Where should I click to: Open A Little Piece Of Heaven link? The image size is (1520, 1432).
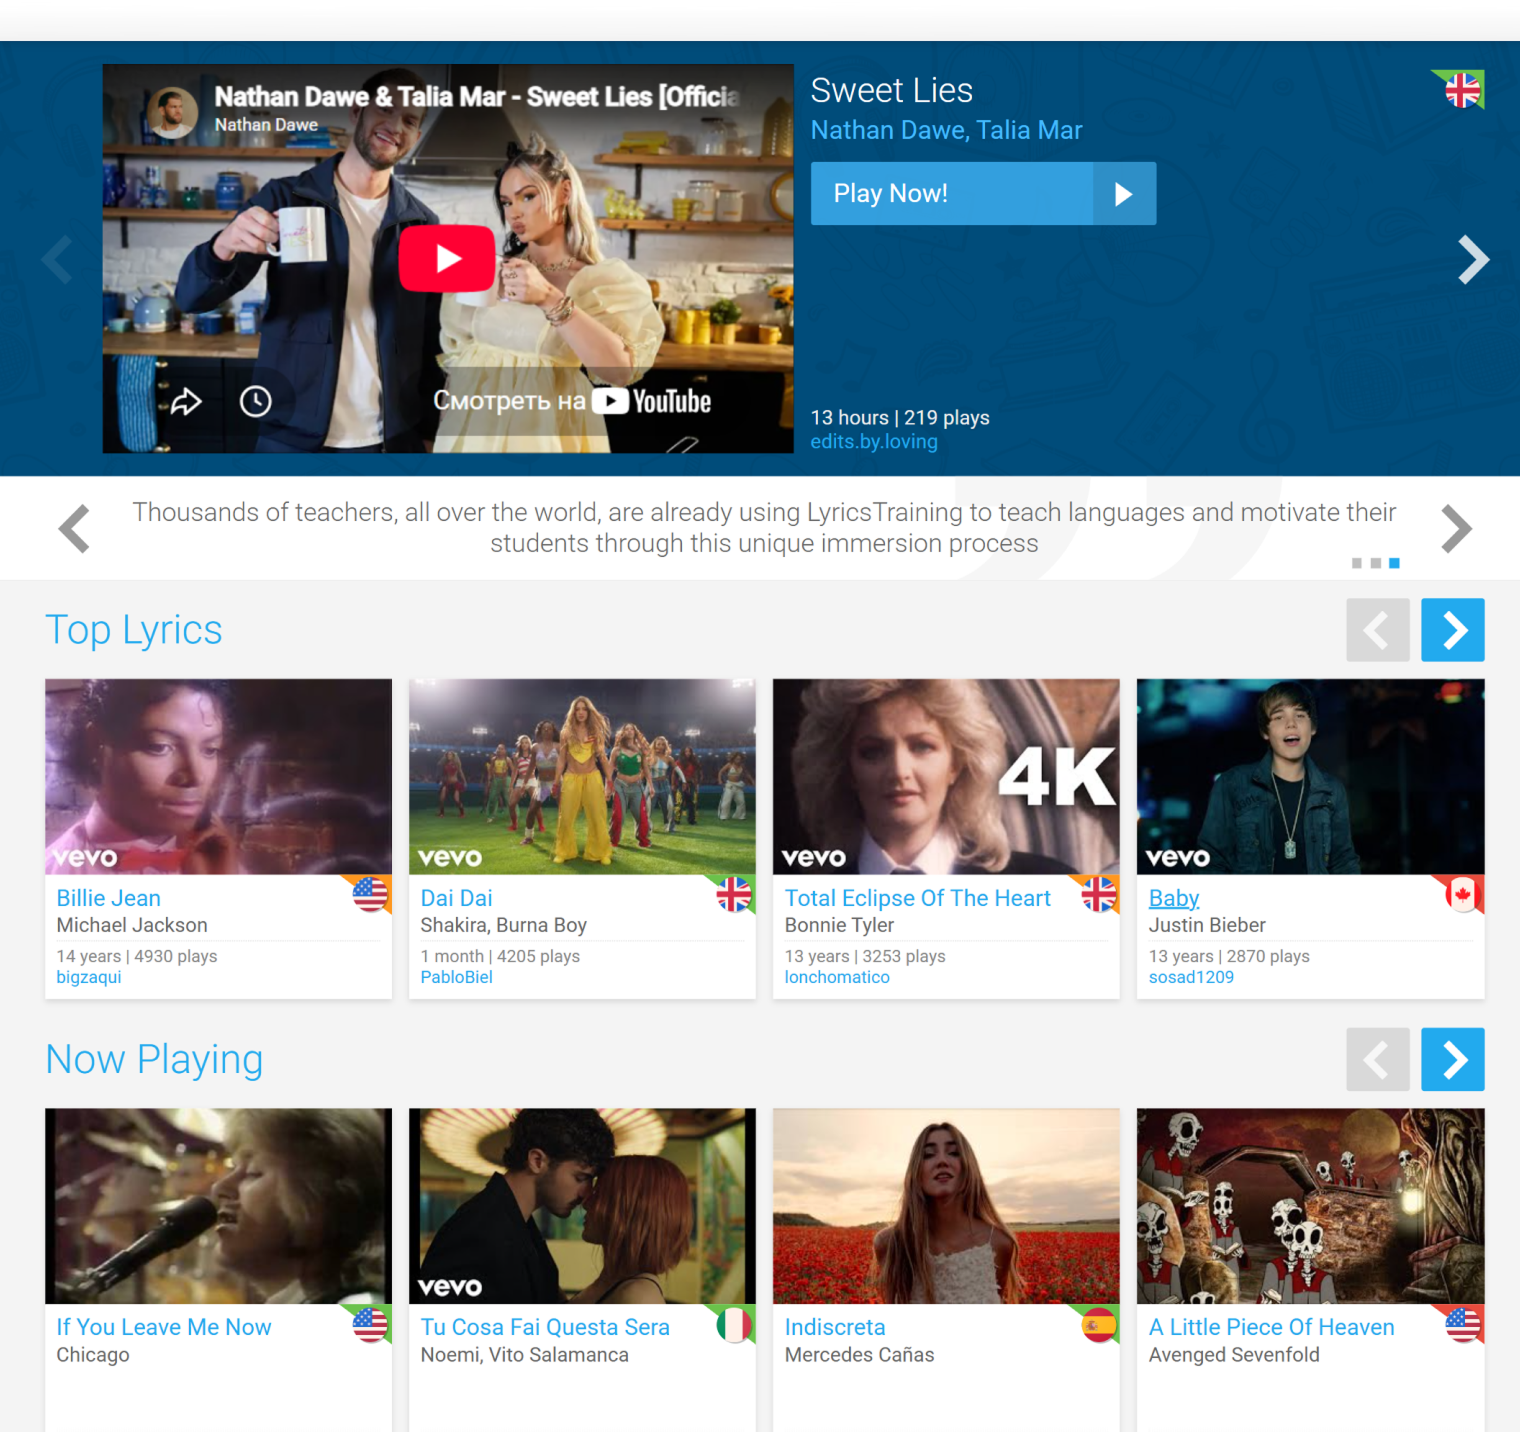pyautogui.click(x=1271, y=1327)
